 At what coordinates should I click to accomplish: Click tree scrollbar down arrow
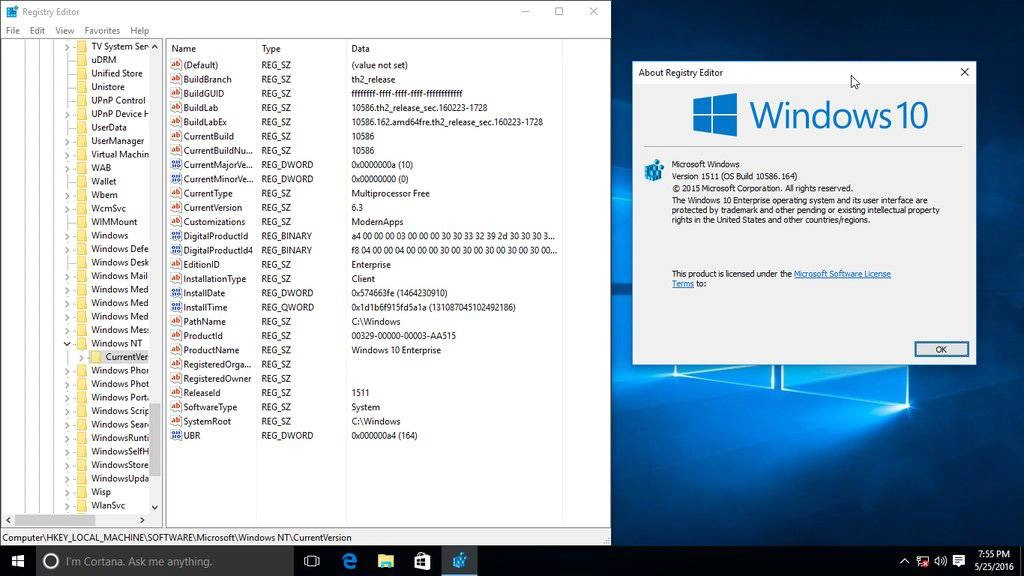[x=155, y=507]
